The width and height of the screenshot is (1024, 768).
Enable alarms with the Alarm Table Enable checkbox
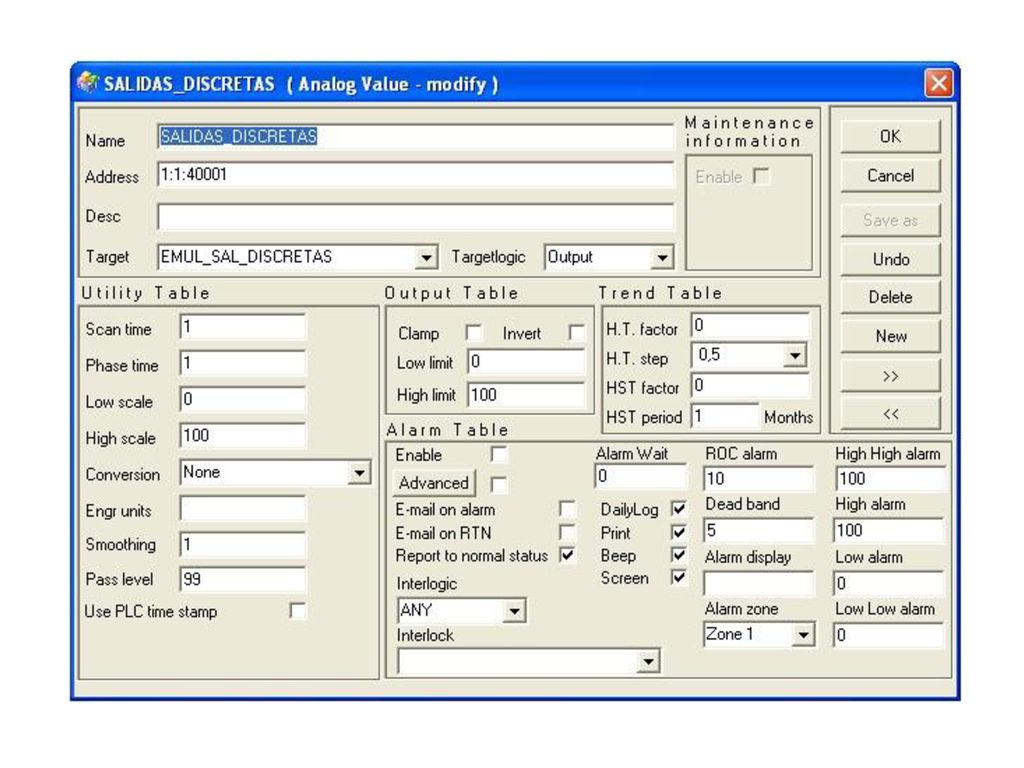(498, 455)
